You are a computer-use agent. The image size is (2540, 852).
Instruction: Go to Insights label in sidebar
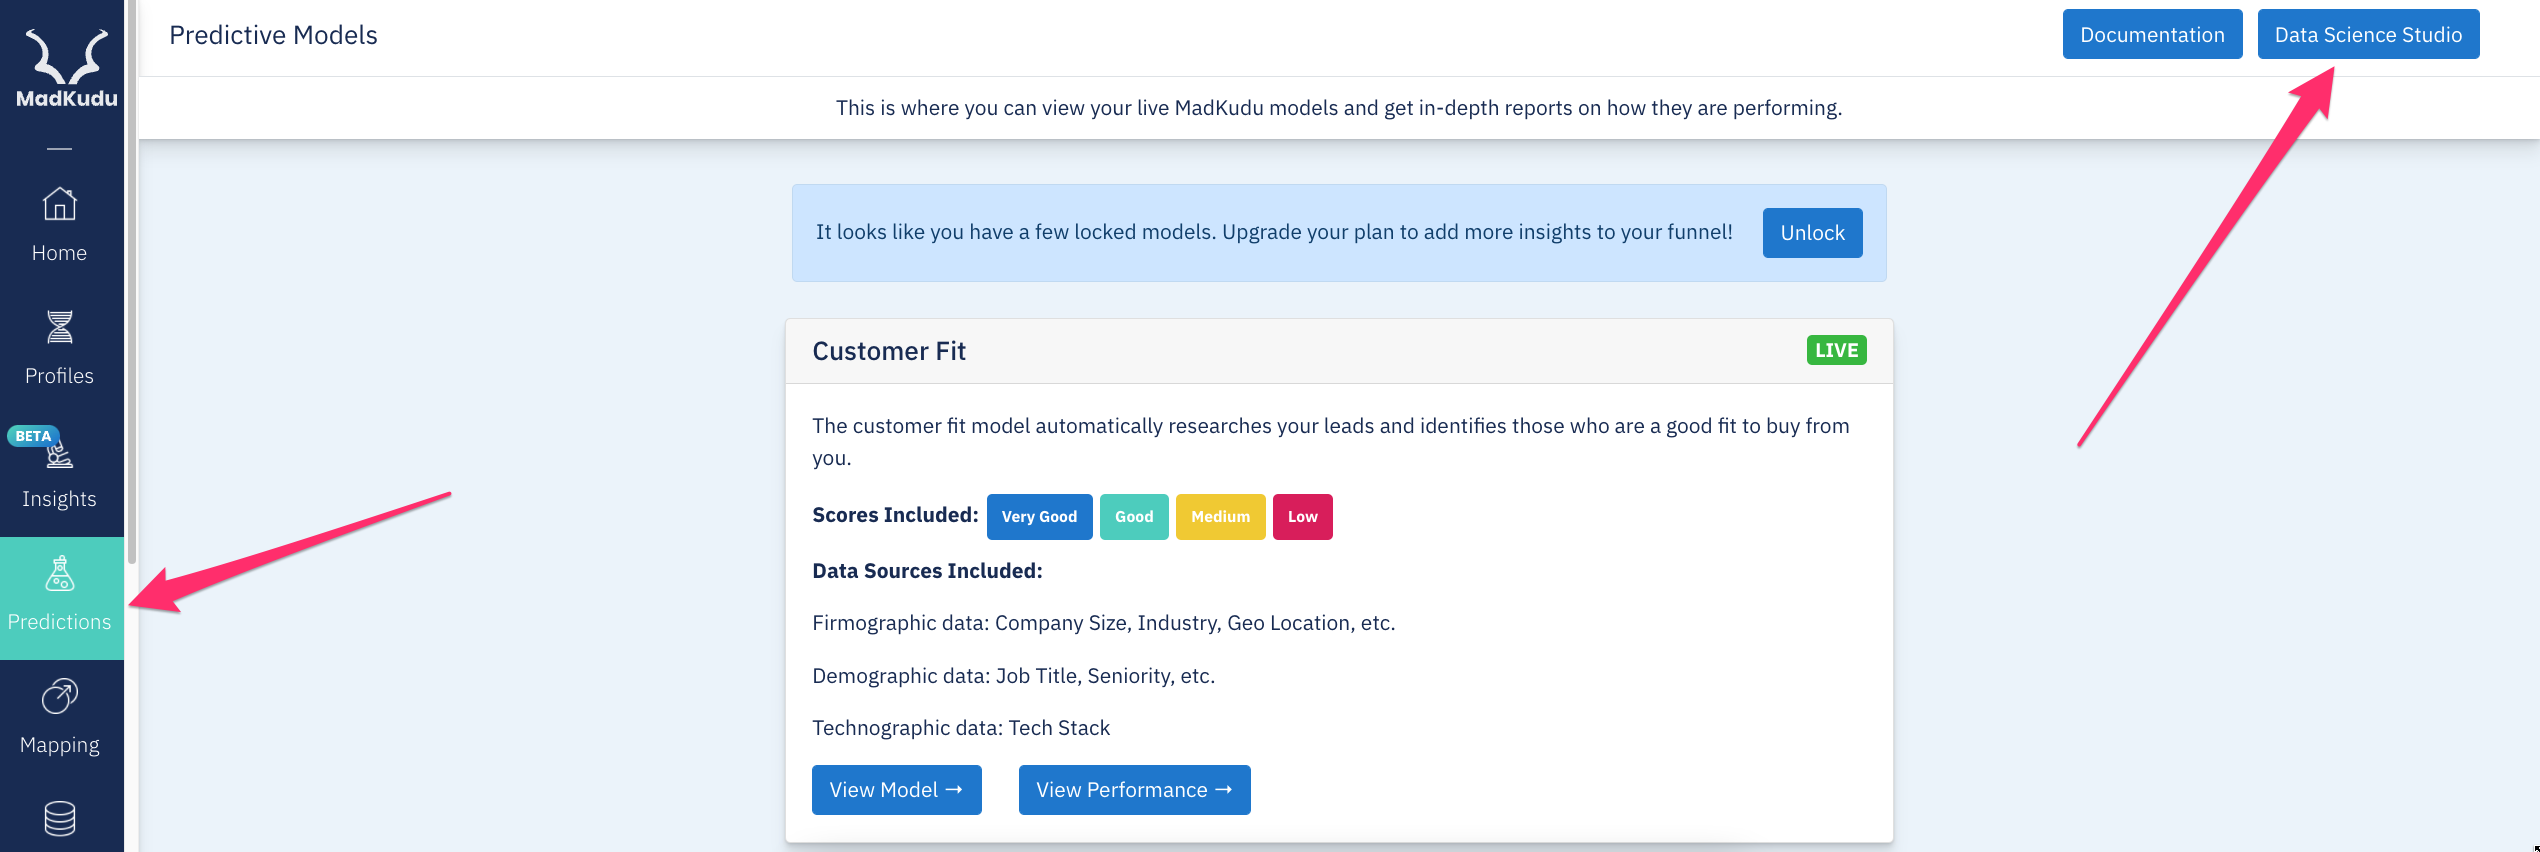(59, 499)
